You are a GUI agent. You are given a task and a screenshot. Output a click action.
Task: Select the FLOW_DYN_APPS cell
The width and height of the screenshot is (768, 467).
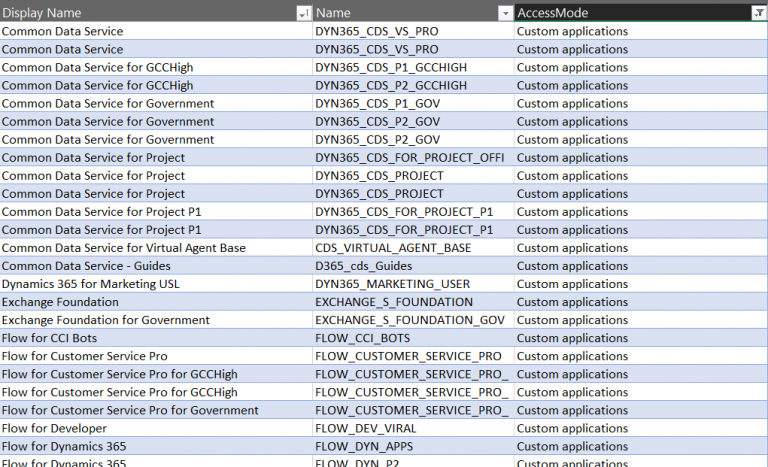pyautogui.click(x=364, y=446)
